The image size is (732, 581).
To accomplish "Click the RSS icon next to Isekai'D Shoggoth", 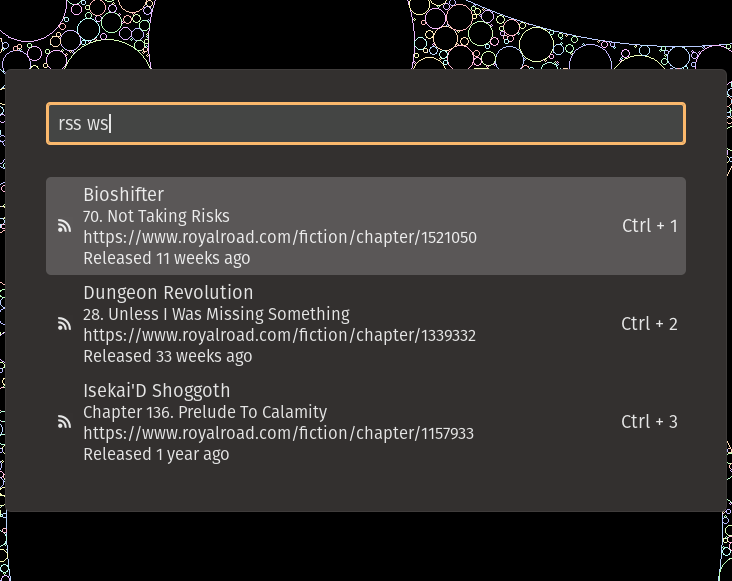I will pos(65,422).
